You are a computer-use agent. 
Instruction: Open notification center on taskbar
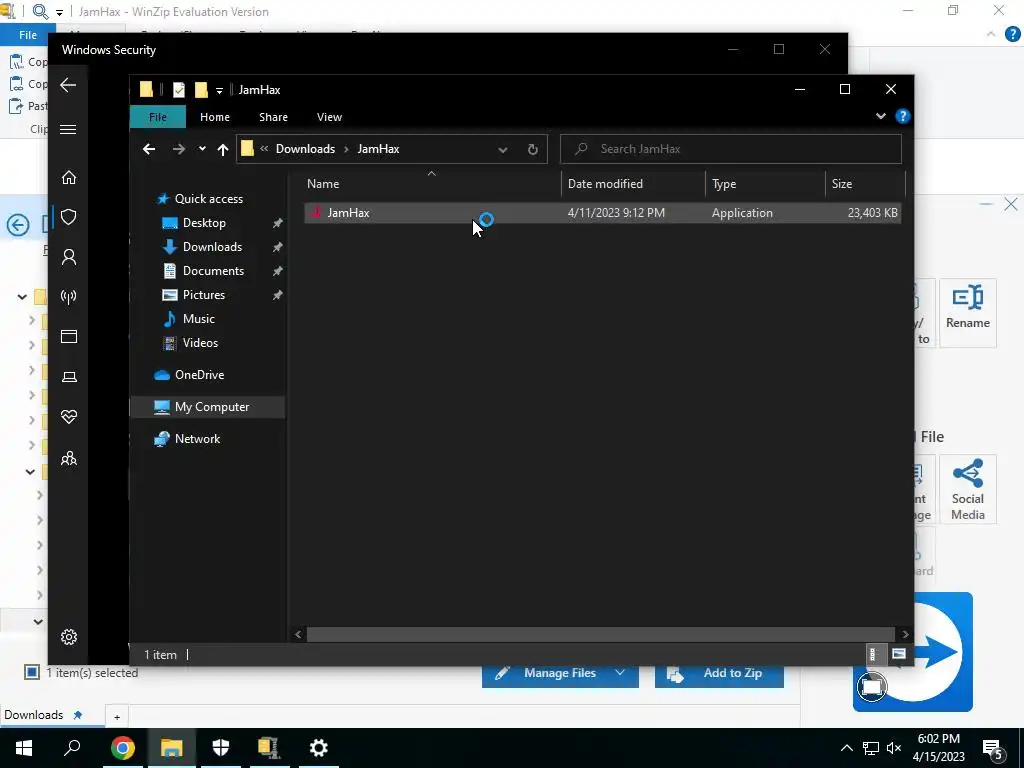coord(993,749)
